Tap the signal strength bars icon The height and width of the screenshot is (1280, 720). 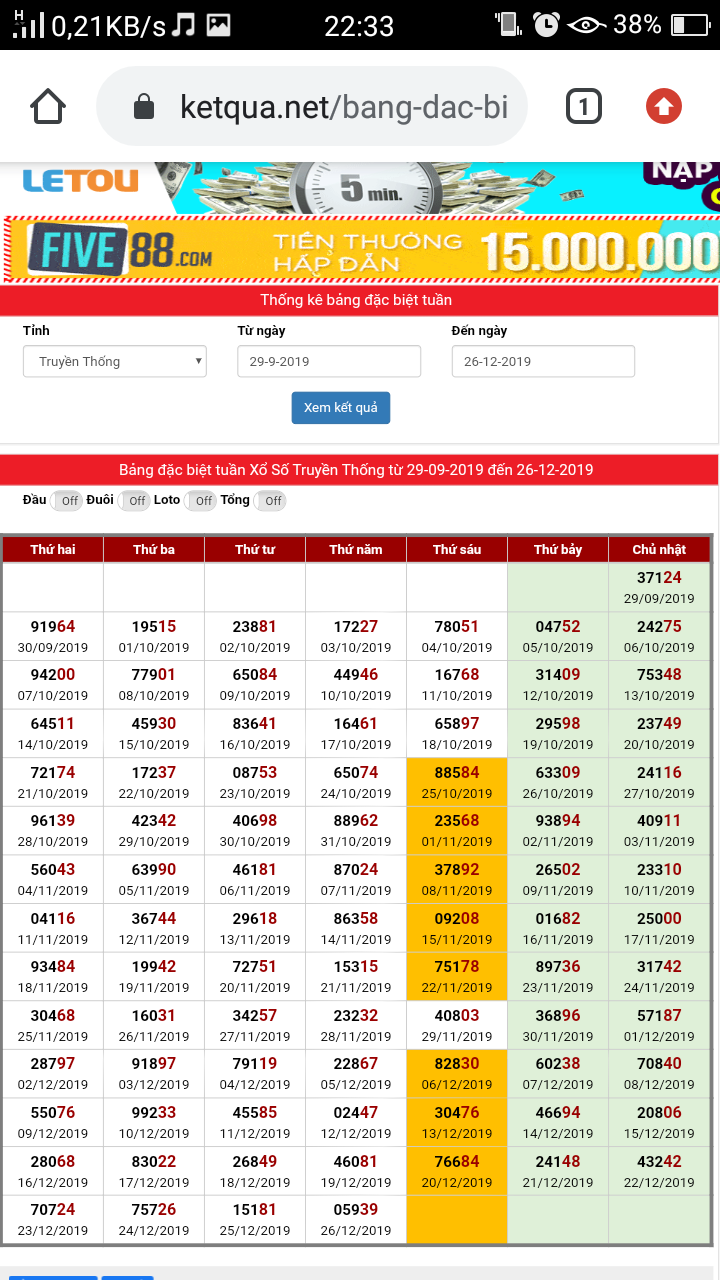(29, 25)
